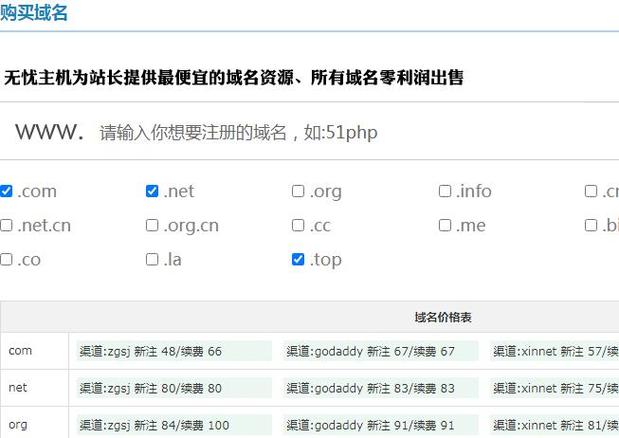Check the .bi domain checkbox at right edge

591,225
